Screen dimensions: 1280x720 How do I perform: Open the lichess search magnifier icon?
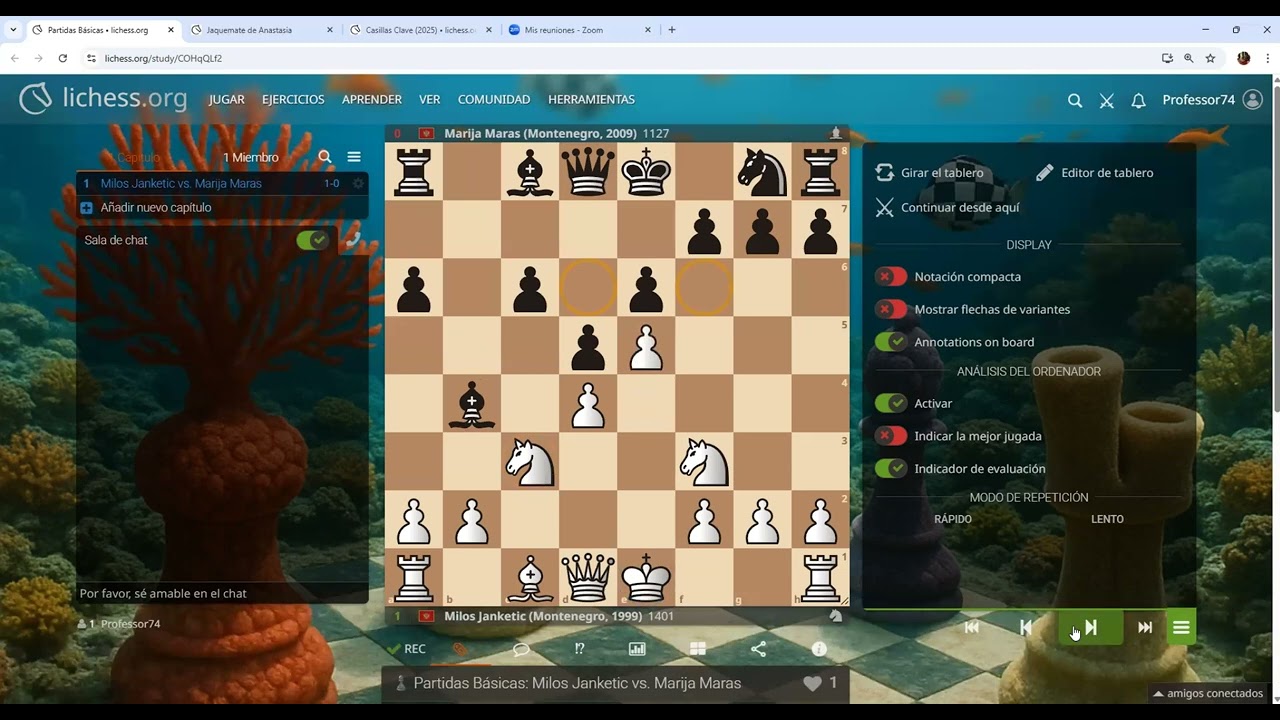(1074, 100)
